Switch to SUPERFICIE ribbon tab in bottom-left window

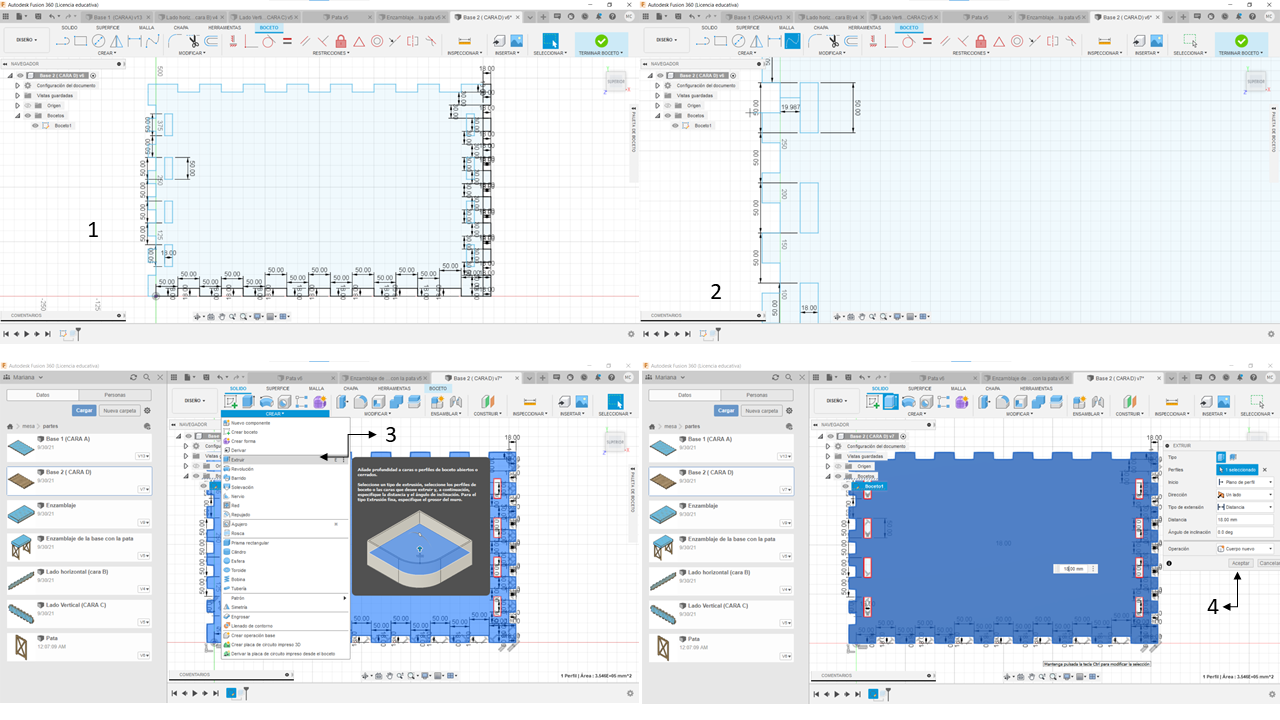pos(278,388)
